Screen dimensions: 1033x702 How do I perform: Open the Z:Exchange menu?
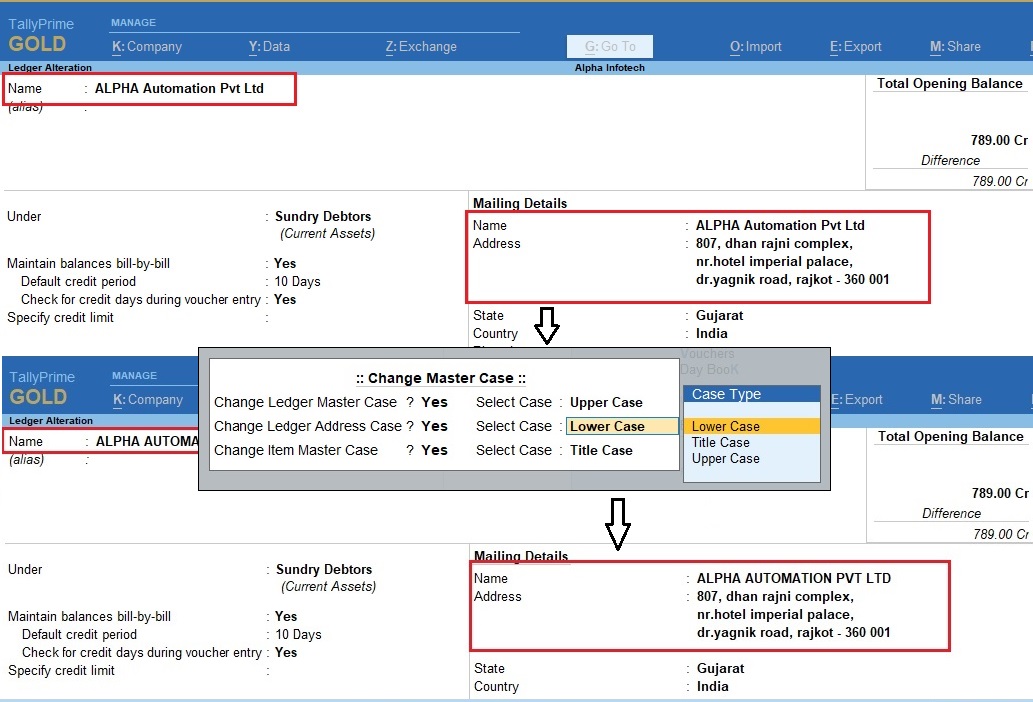click(x=421, y=46)
